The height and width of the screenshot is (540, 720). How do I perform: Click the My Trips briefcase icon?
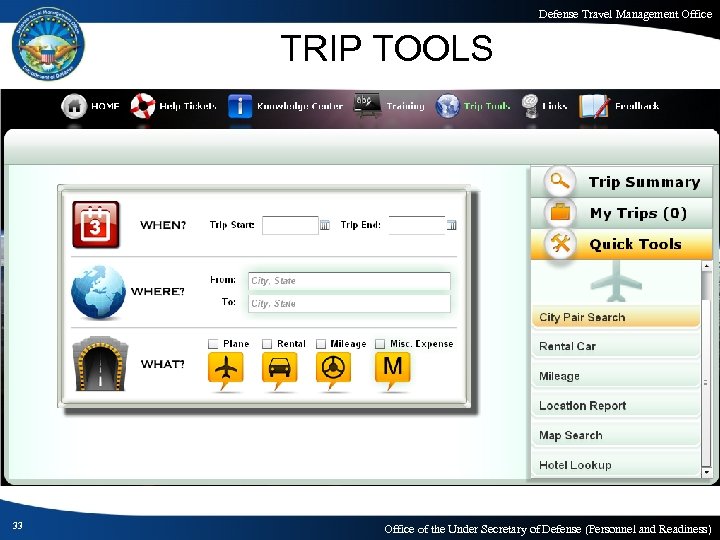click(560, 213)
